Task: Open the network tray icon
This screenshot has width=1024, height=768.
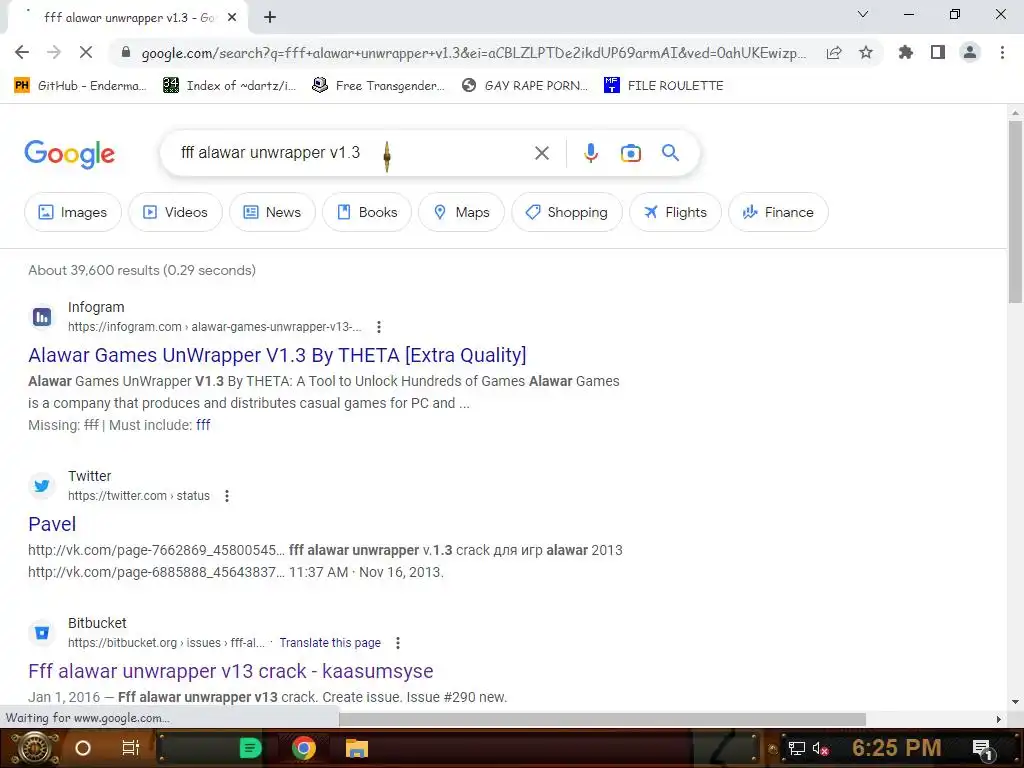Action: (796, 748)
